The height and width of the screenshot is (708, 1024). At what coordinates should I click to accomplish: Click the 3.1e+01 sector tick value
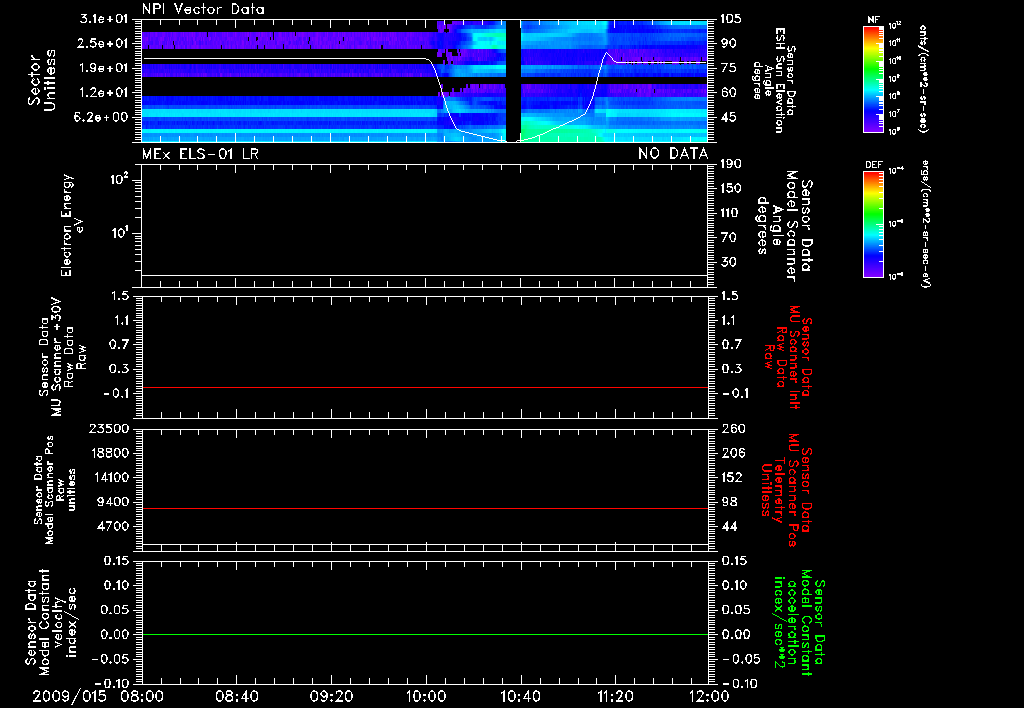point(105,19)
